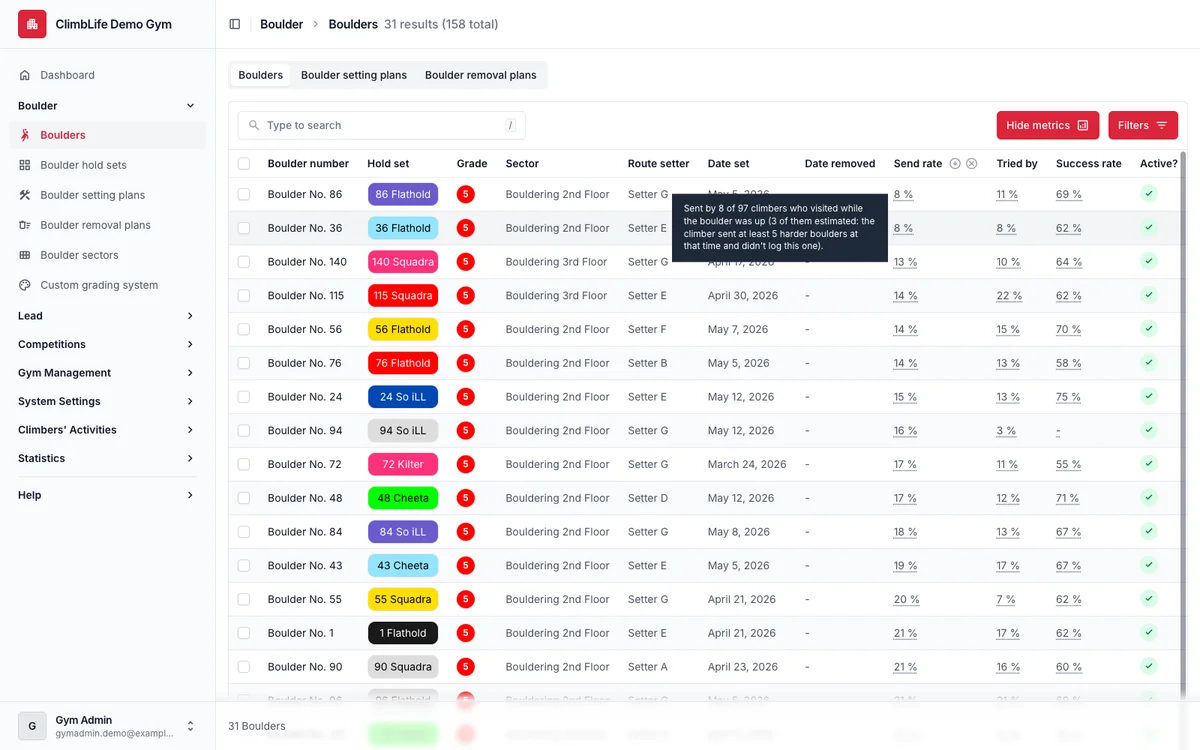Click the green active checkmark for Boulder No. 115
Viewport: 1200px width, 750px height.
tap(1149, 295)
